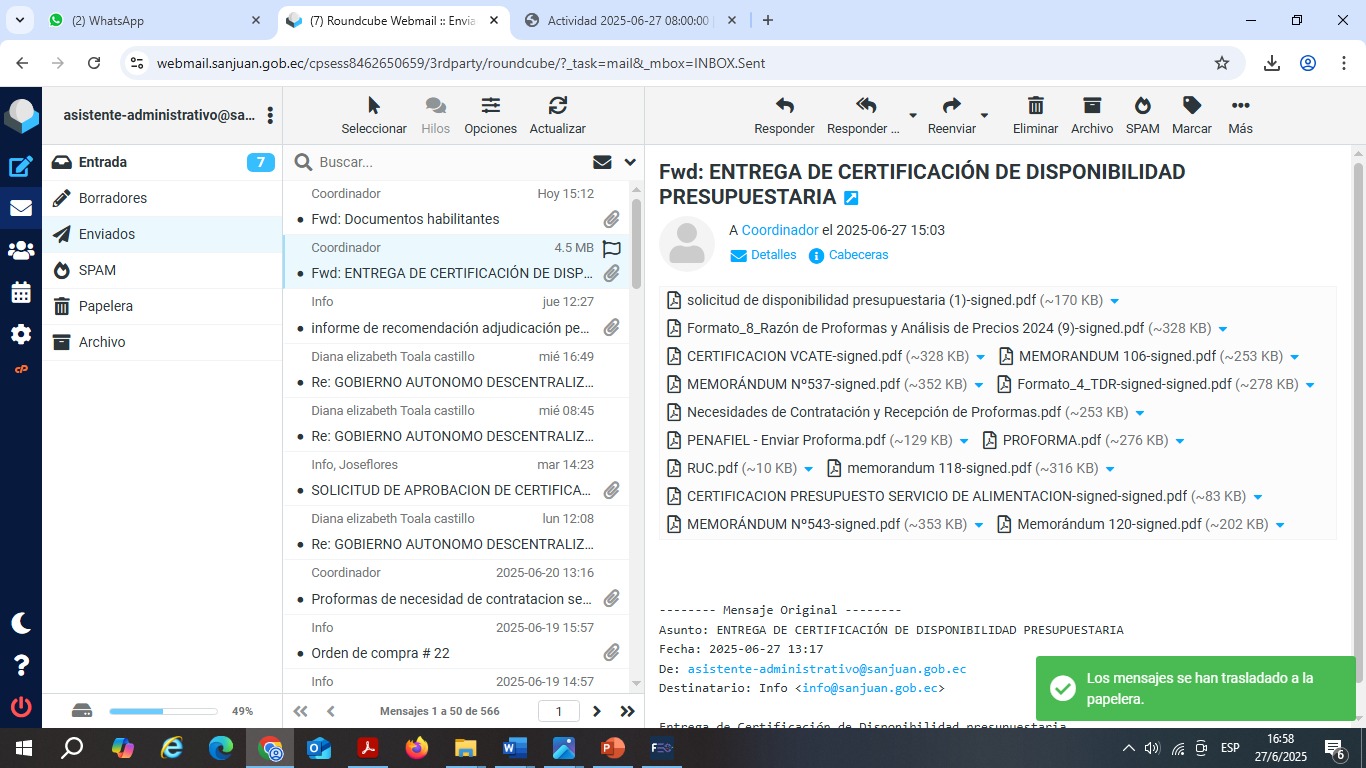The height and width of the screenshot is (768, 1366).
Task: Expand the Responder a todos options arrow
Action: 912,116
